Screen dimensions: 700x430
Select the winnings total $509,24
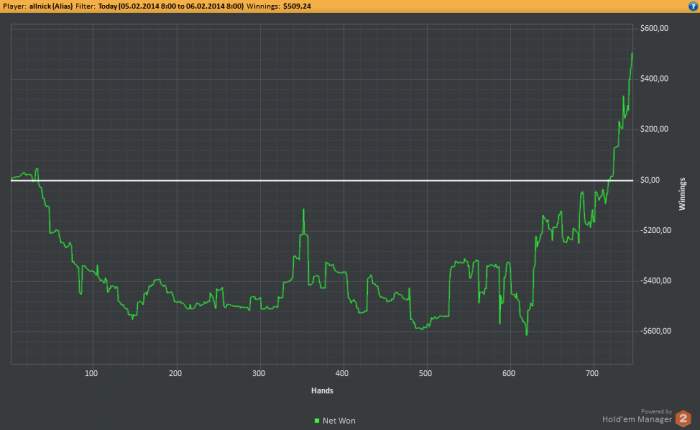(x=297, y=6)
